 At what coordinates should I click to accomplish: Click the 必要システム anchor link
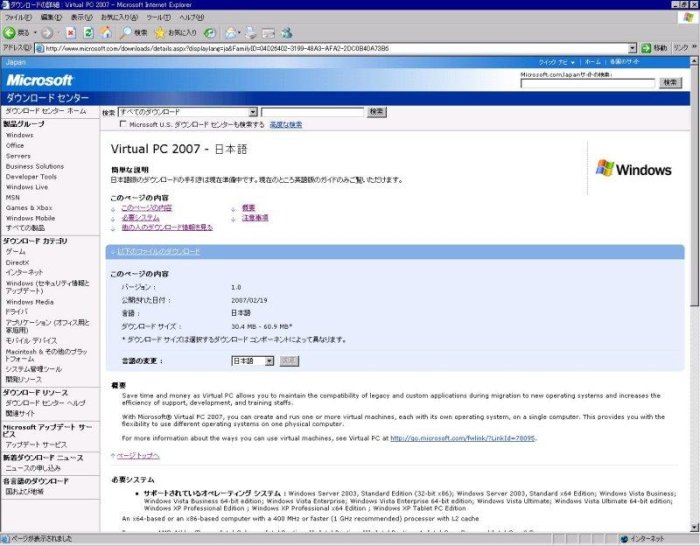pyautogui.click(x=141, y=218)
